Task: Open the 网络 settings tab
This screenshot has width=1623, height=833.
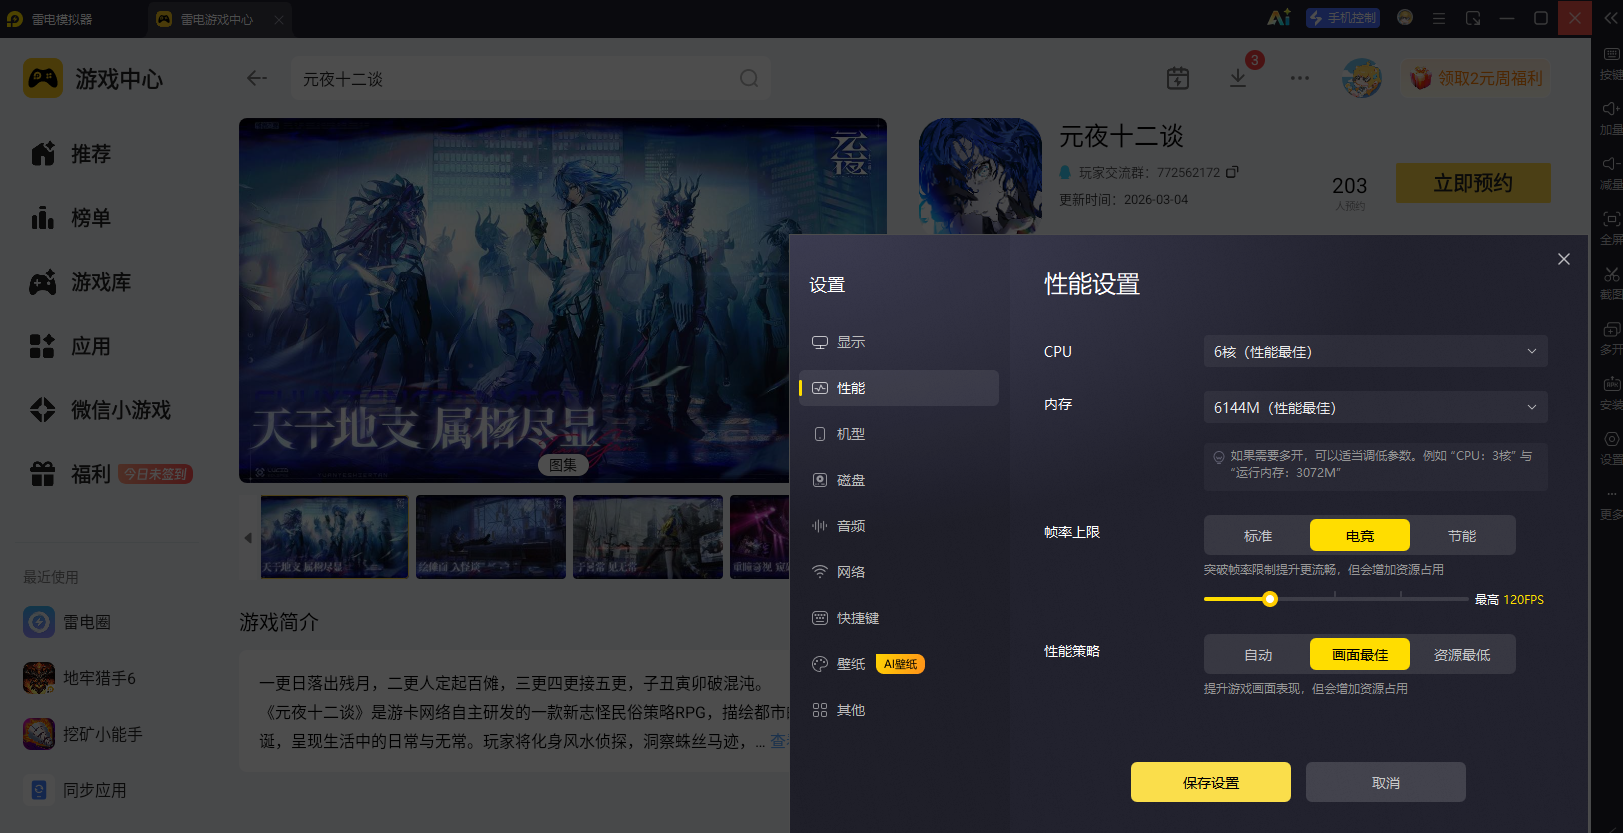Action: click(x=899, y=572)
